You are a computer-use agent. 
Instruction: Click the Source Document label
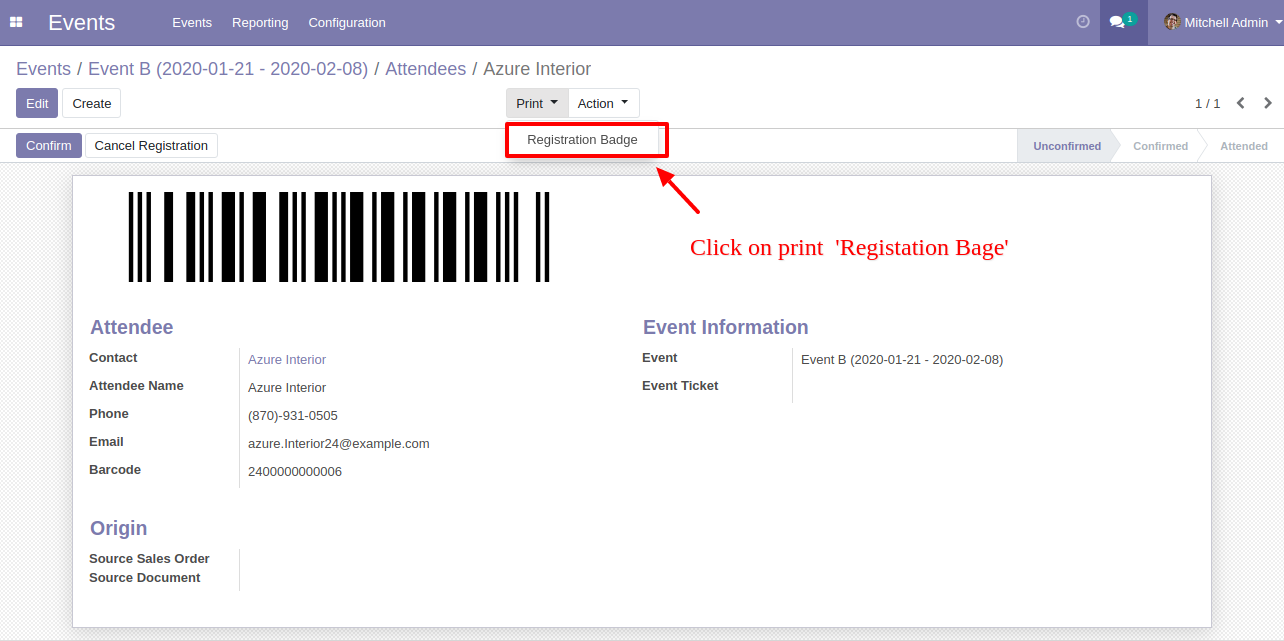pyautogui.click(x=145, y=578)
